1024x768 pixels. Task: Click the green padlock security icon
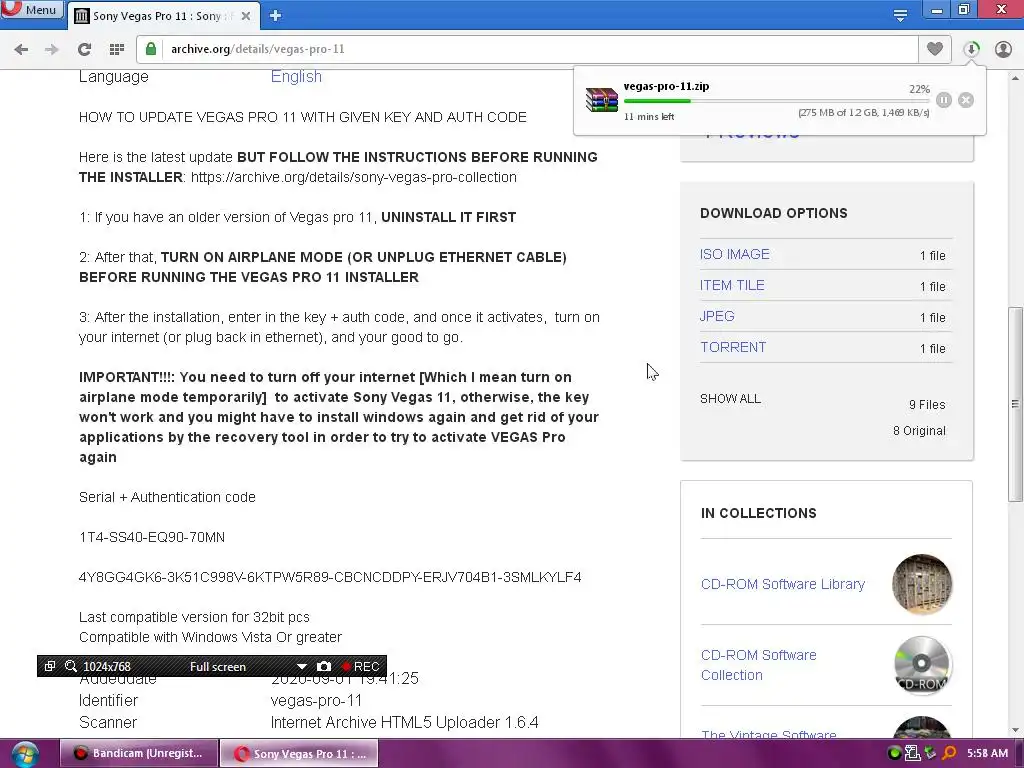tap(151, 49)
